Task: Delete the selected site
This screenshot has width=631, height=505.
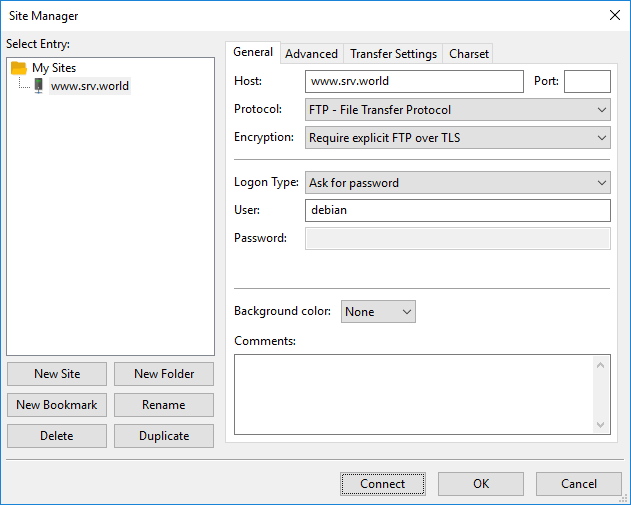Action: point(57,436)
